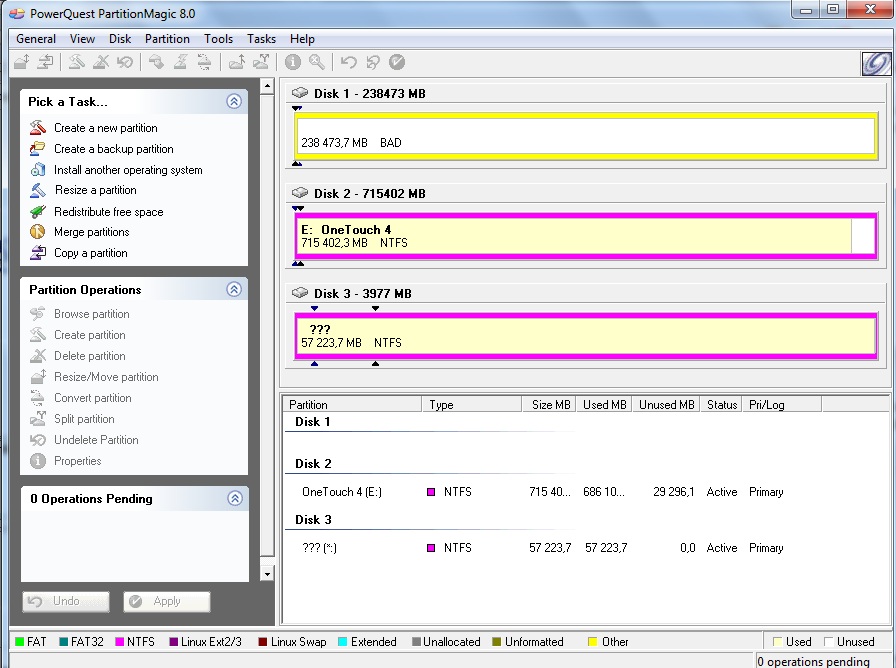Viewport: 896px width, 668px height.
Task: Select the OneTouch 4 (E:) partition row
Action: pyautogui.click(x=342, y=492)
